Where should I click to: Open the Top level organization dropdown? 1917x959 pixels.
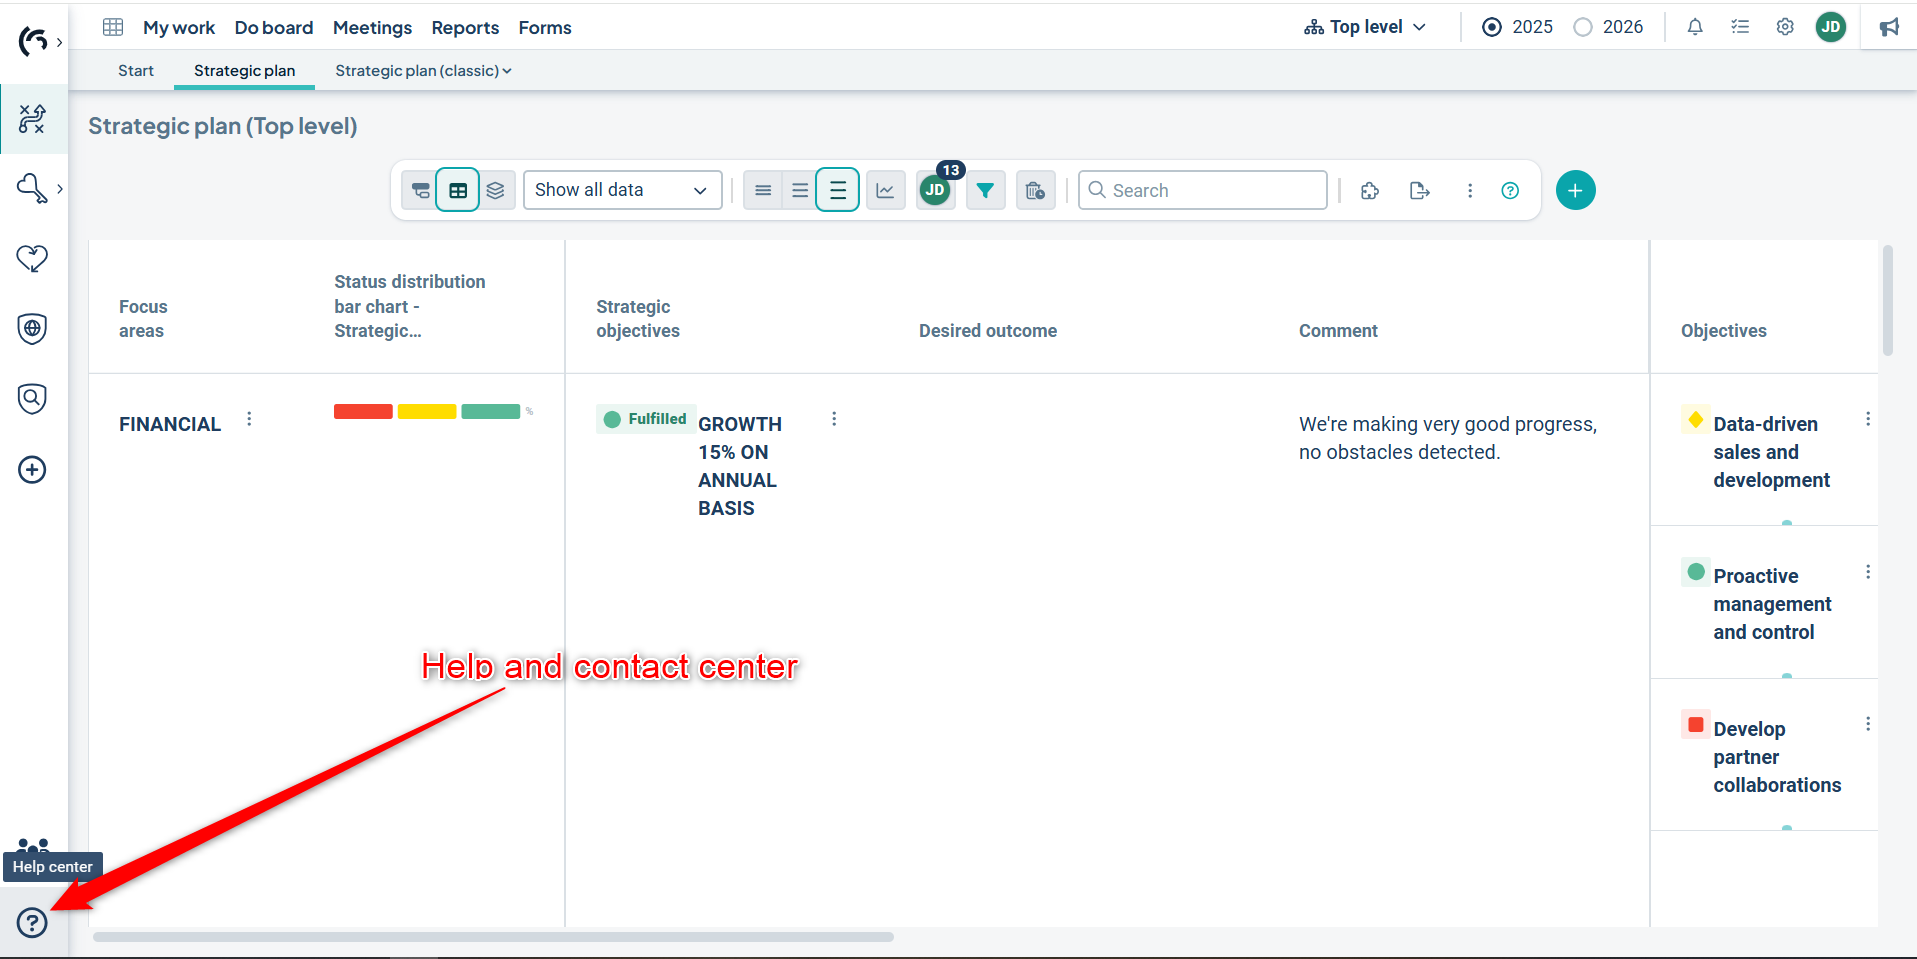coord(1365,27)
